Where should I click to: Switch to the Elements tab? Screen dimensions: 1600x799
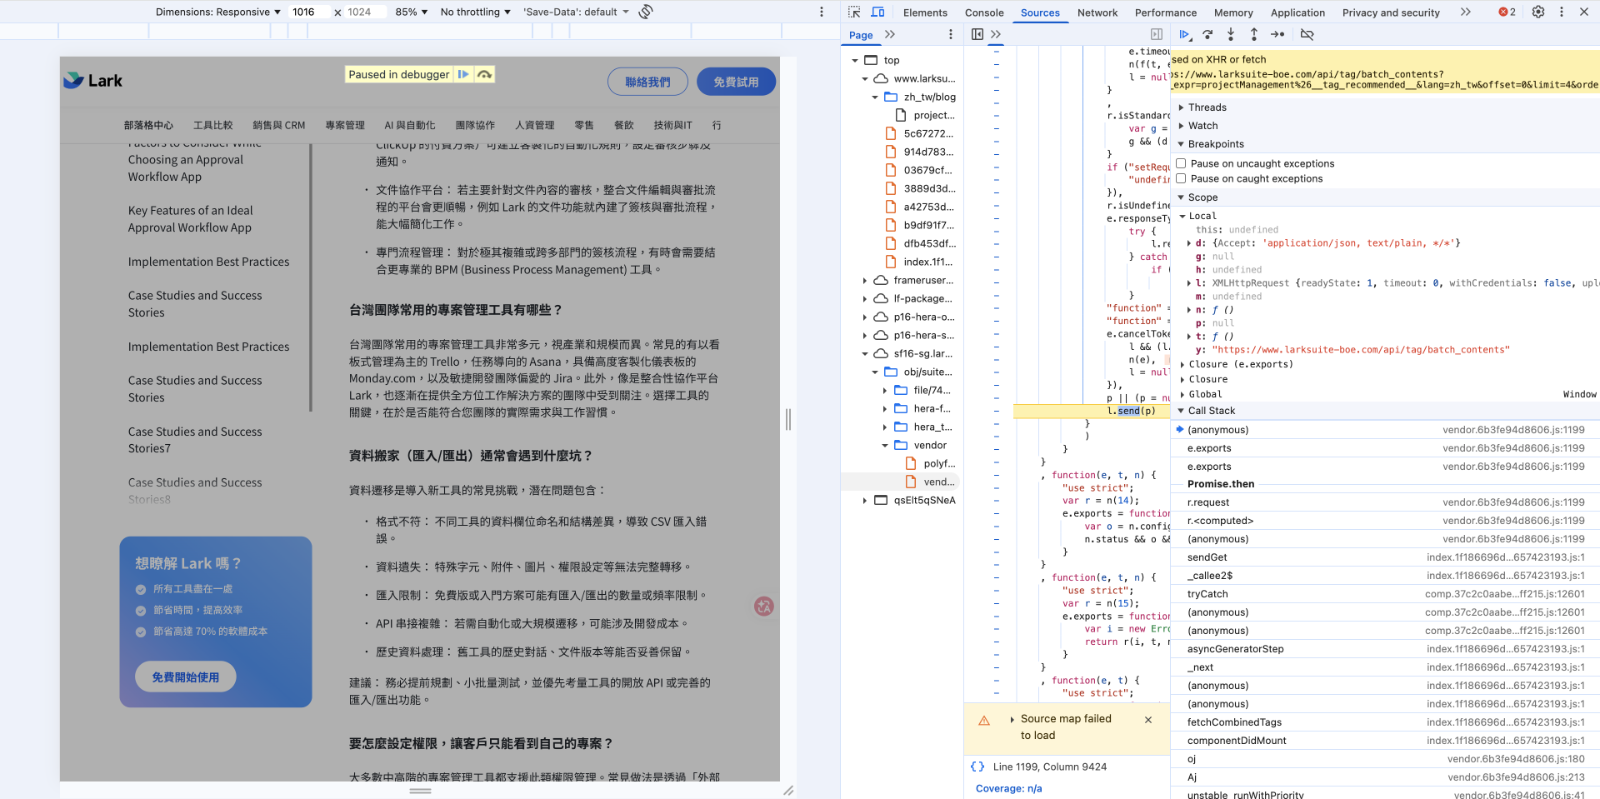coord(925,13)
